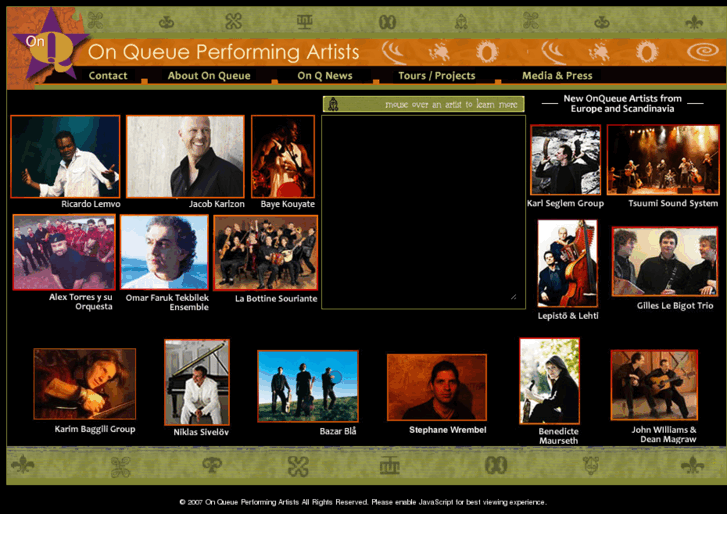
Task: Open About On Queue page
Action: [209, 76]
